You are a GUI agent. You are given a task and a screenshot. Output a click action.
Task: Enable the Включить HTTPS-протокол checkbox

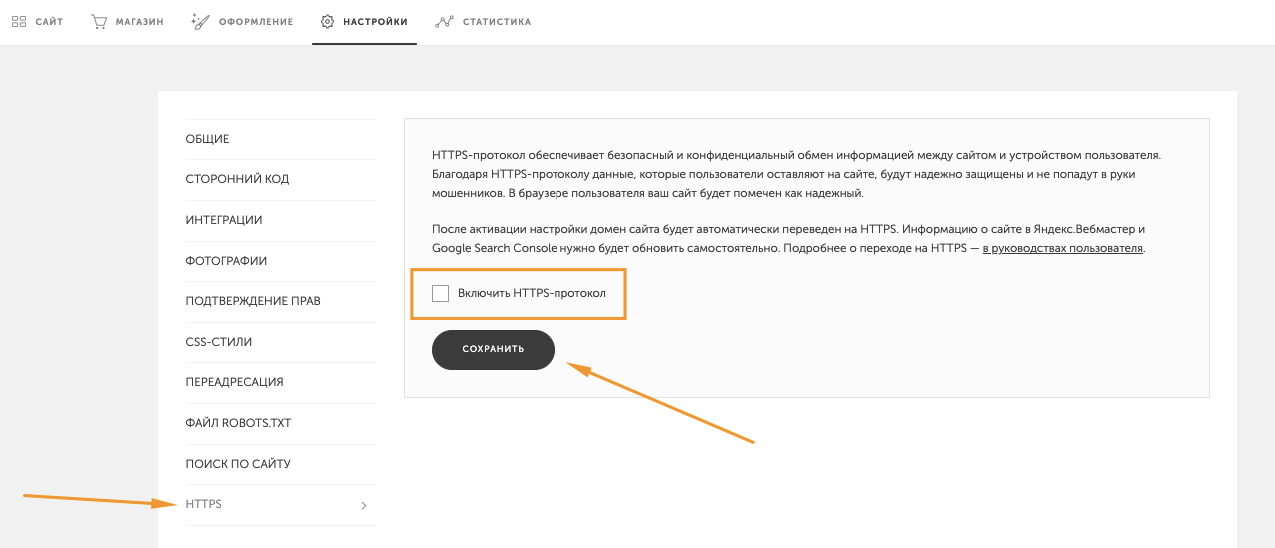[440, 293]
